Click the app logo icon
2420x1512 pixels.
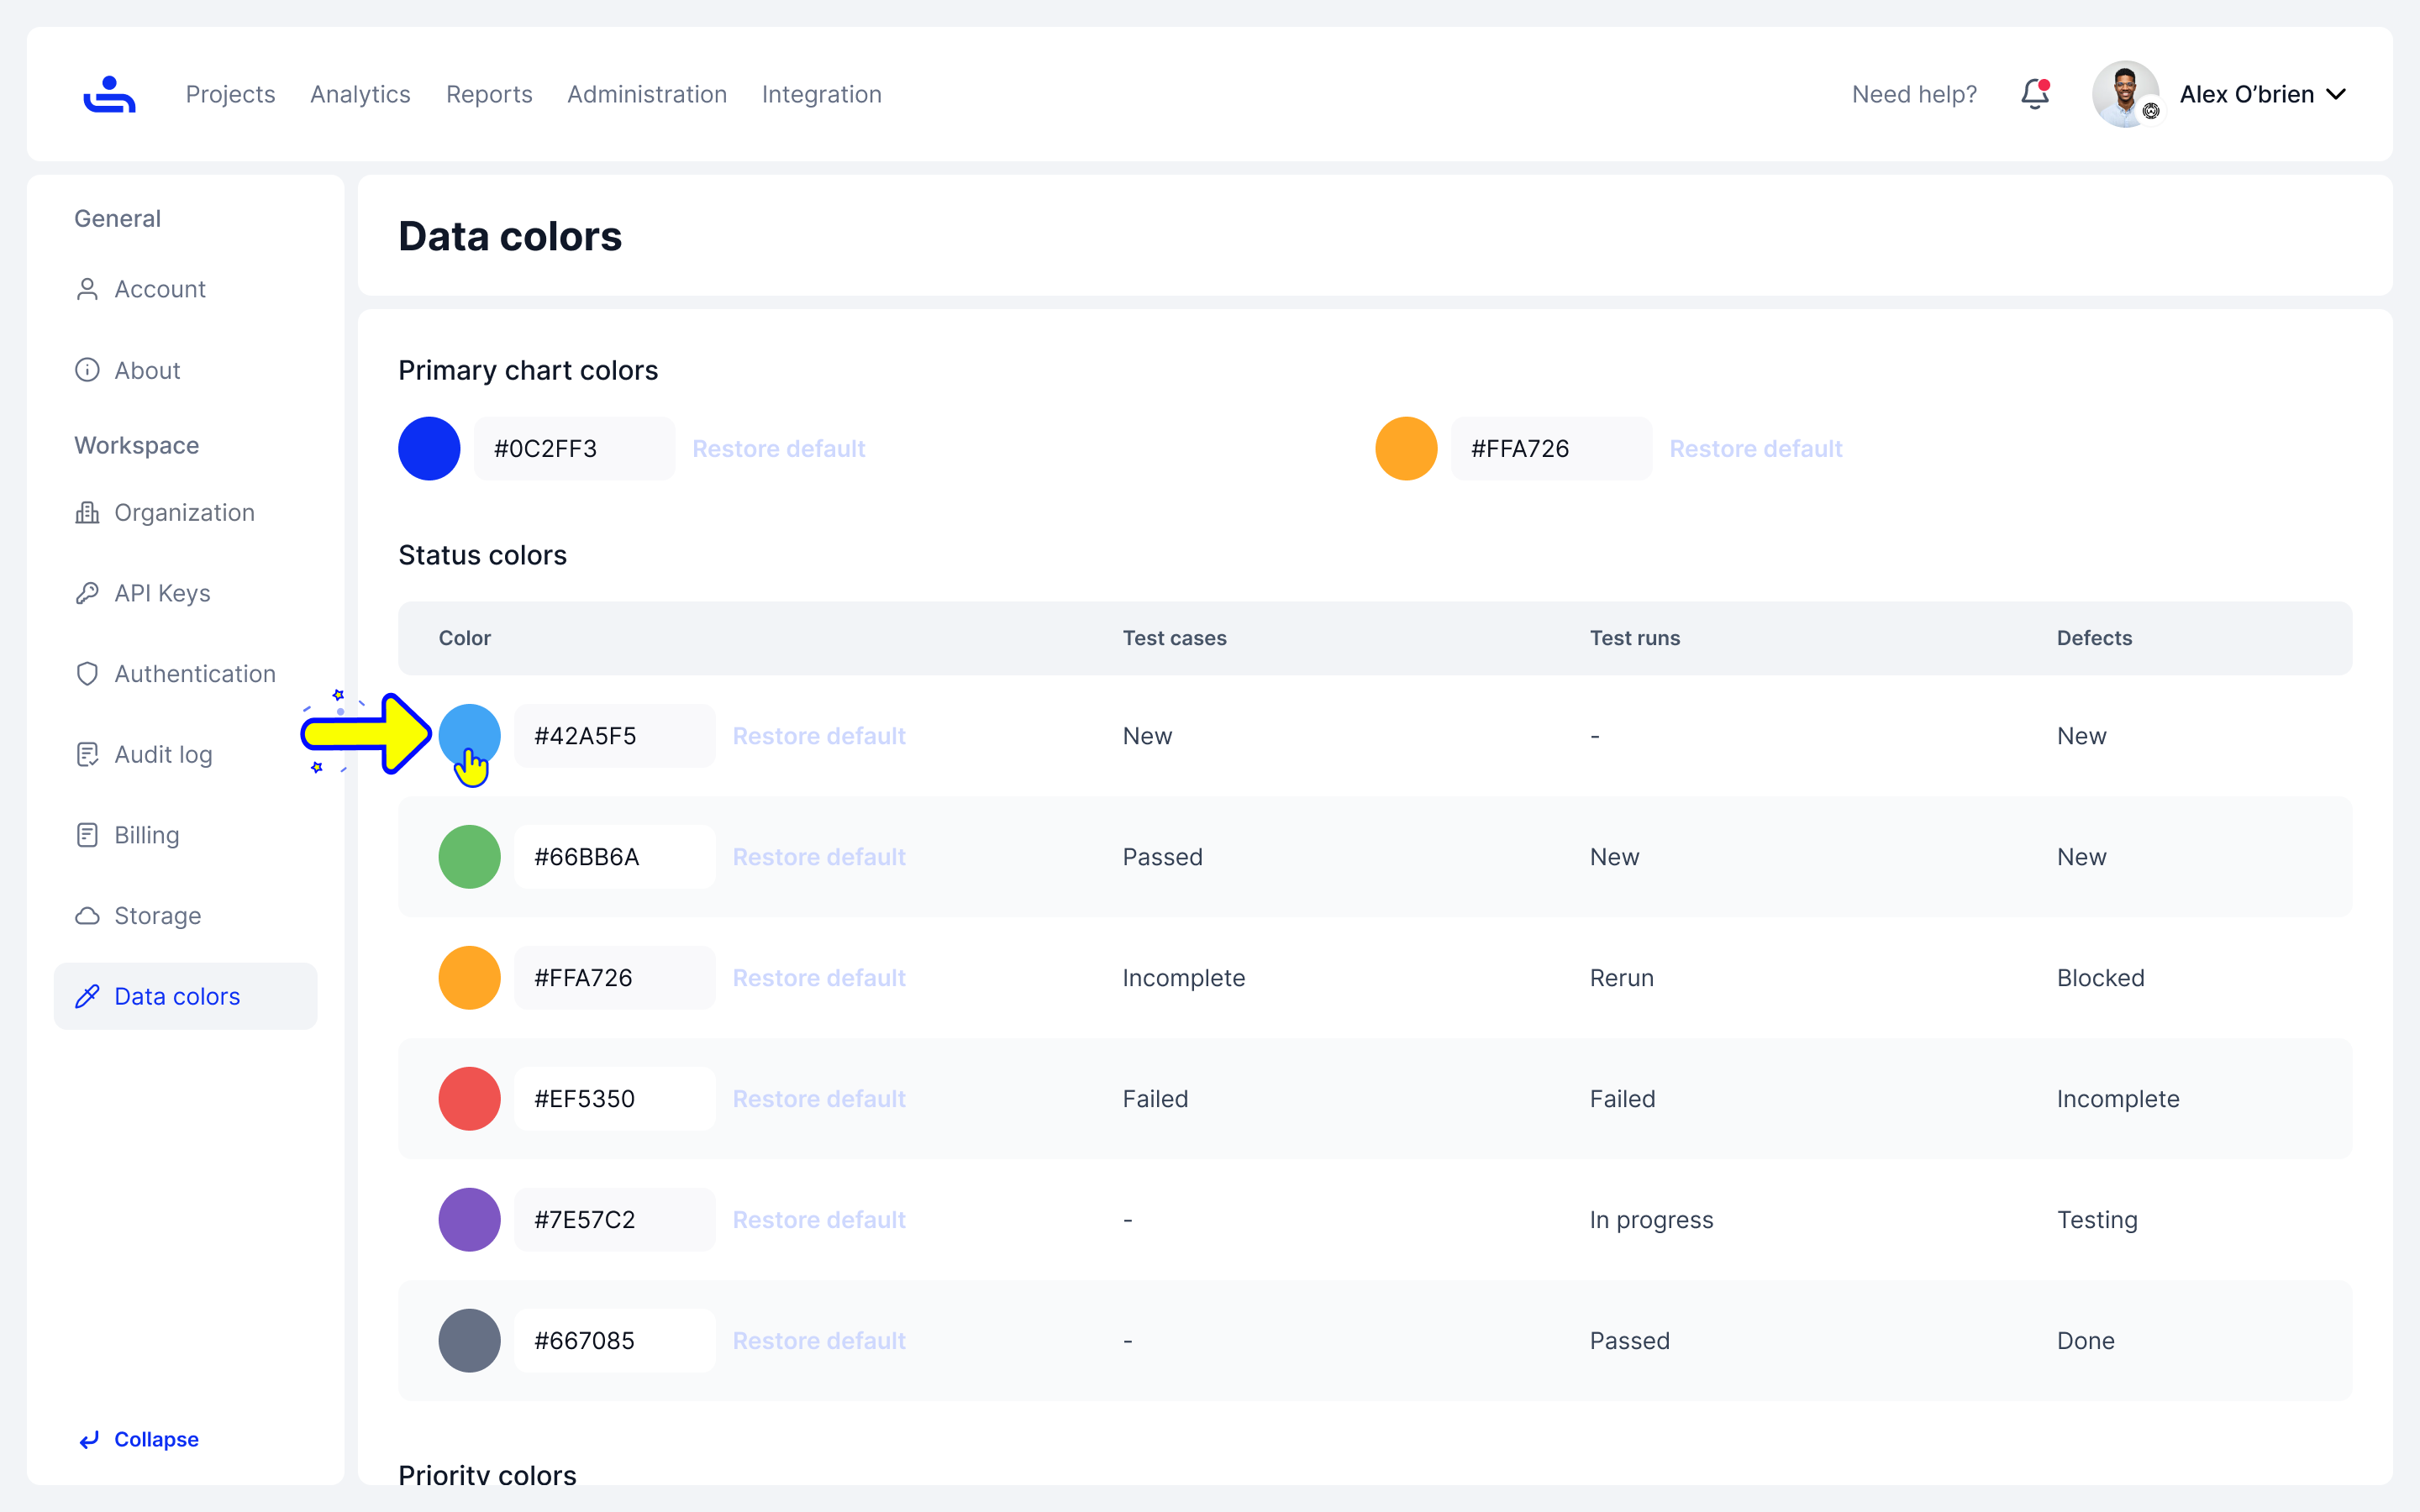(x=109, y=94)
